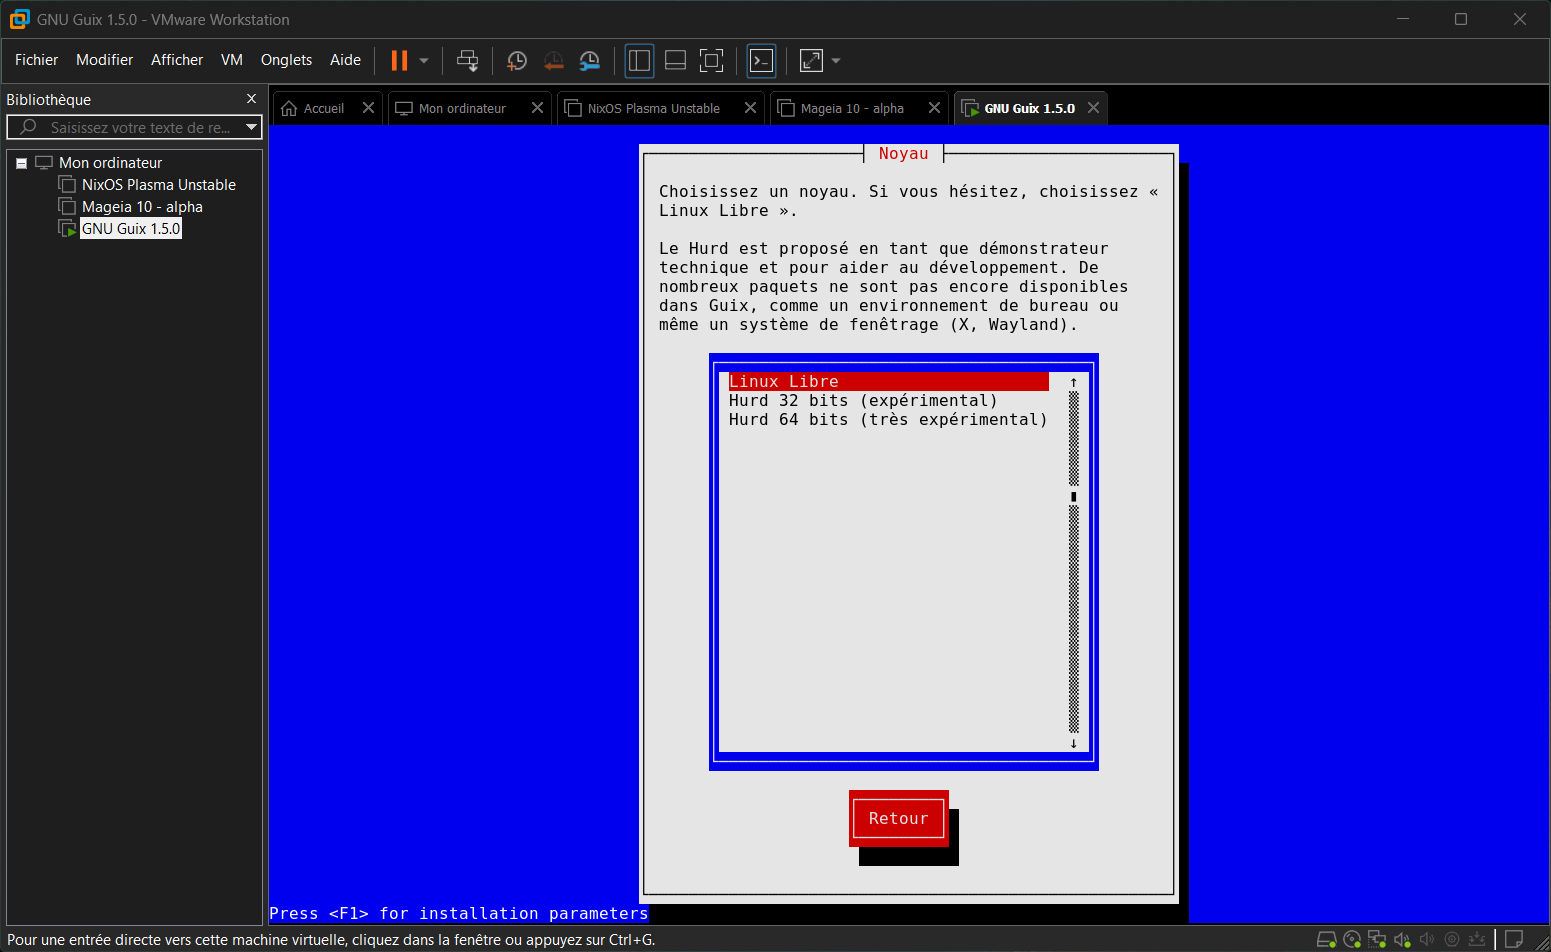This screenshot has width=1551, height=952.
Task: Close the NixOS Plasma Unstable tab
Action: pyautogui.click(x=750, y=108)
